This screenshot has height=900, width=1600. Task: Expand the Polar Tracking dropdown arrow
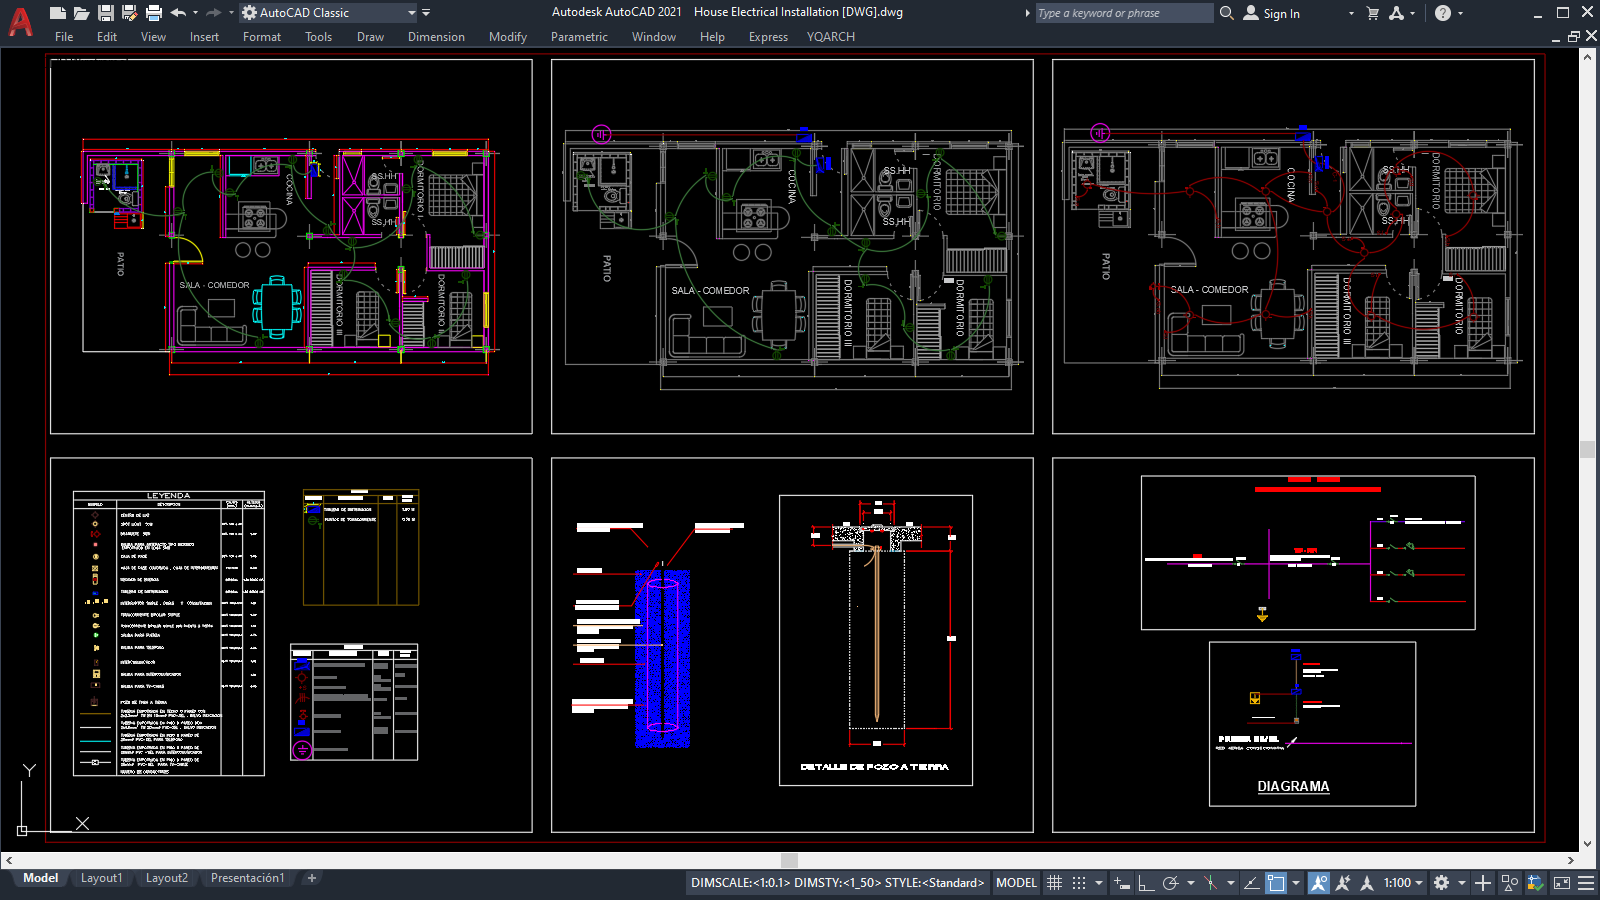tap(1190, 883)
